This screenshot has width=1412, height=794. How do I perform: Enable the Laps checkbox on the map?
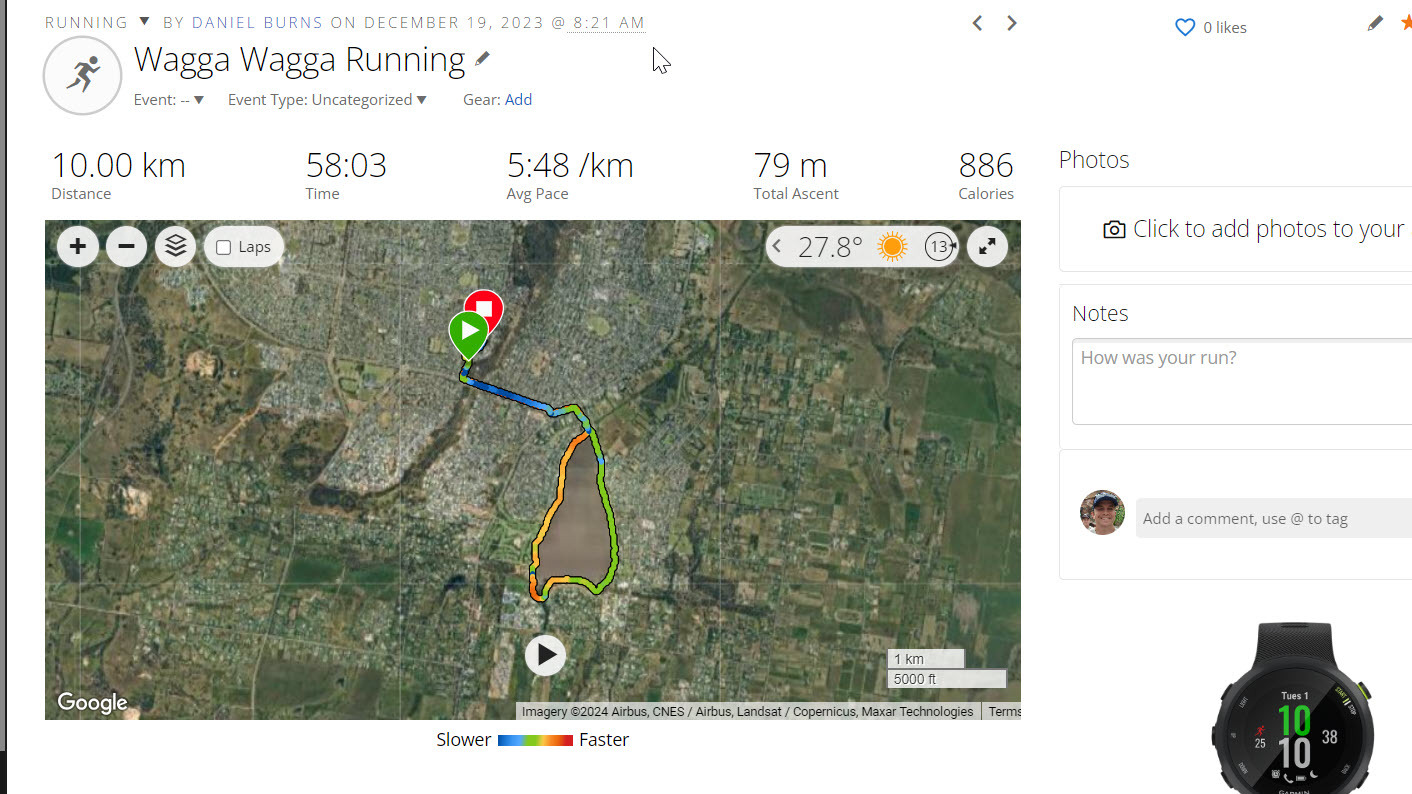click(224, 247)
